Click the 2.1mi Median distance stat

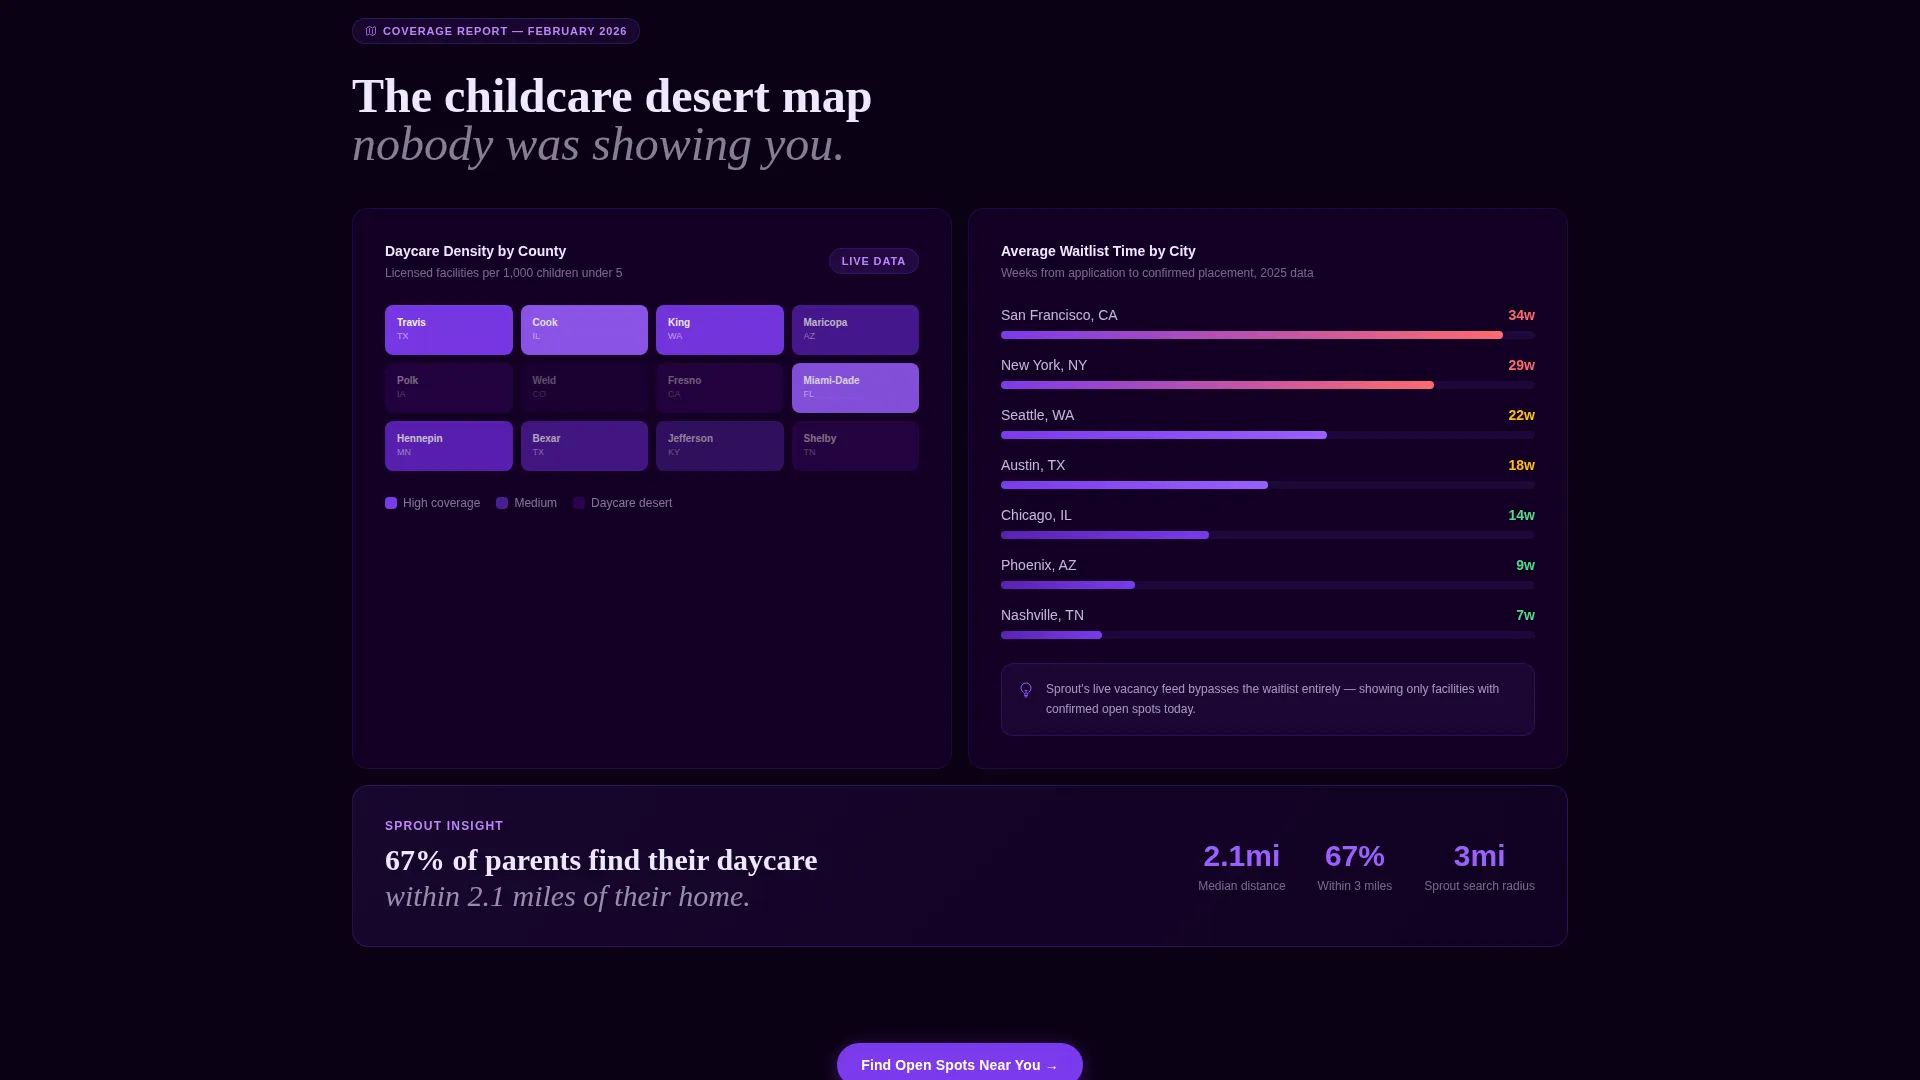point(1242,867)
